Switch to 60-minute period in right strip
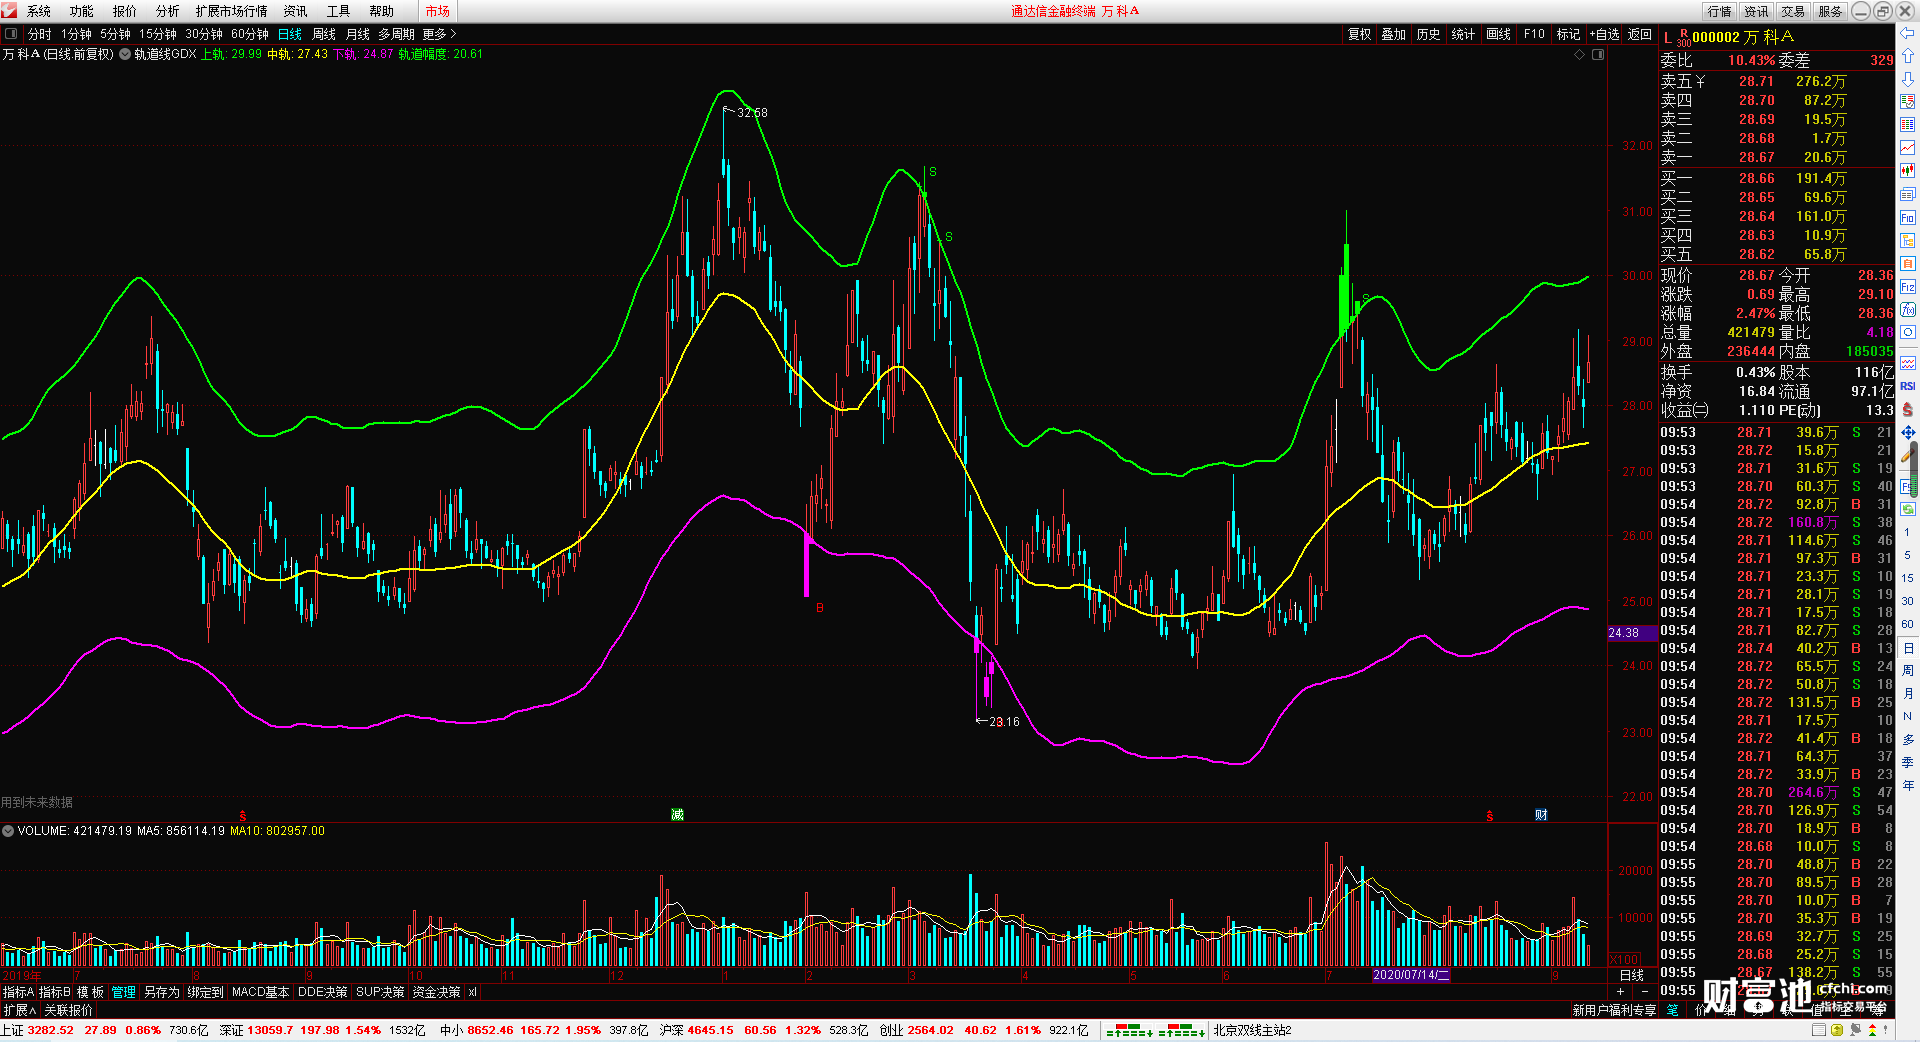The height and width of the screenshot is (1042, 1920). (1908, 624)
